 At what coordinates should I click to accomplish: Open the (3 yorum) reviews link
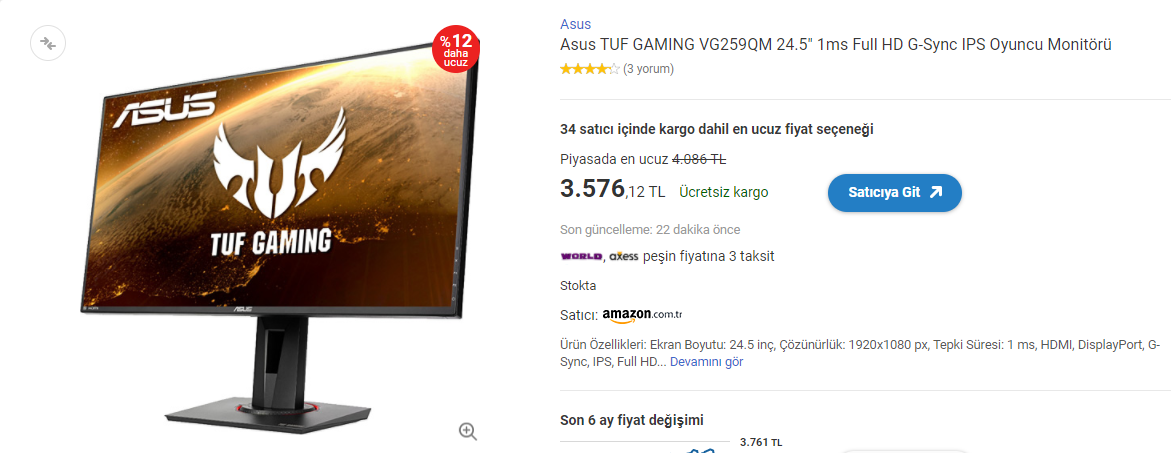(648, 69)
